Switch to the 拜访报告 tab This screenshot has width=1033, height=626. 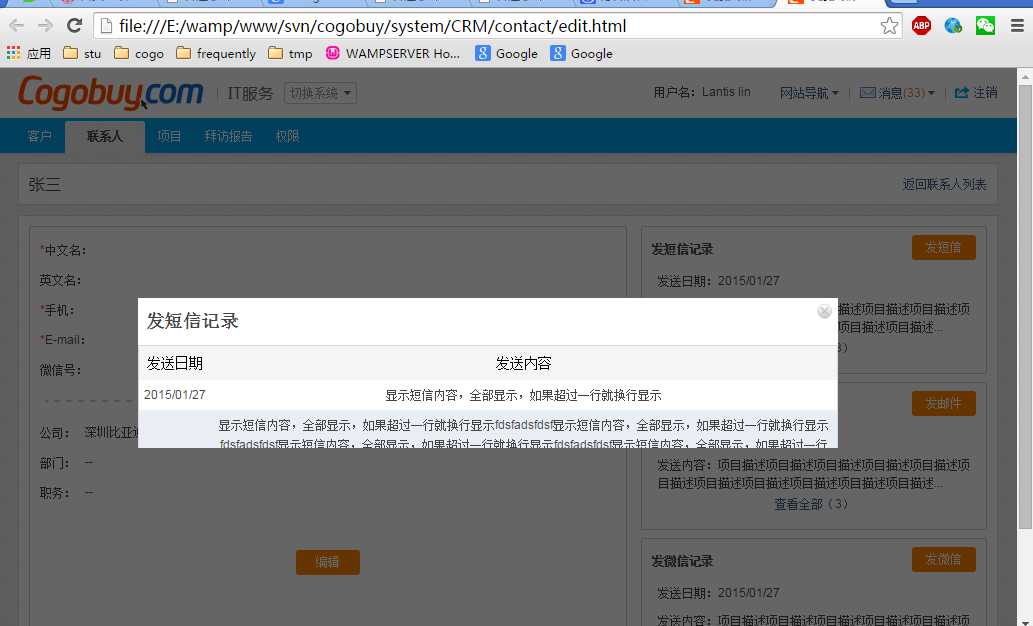[x=228, y=136]
